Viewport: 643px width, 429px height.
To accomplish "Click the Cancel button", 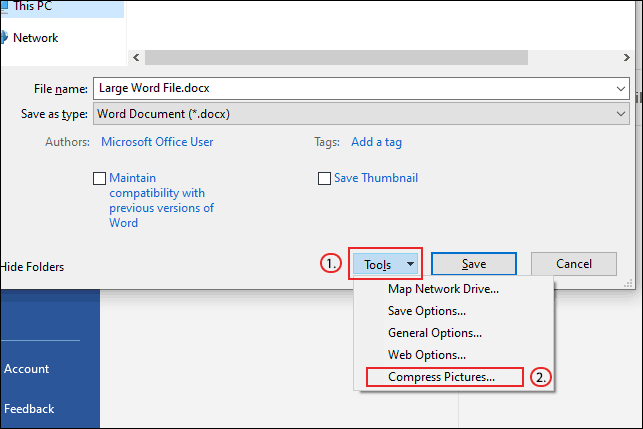I will coord(573,264).
